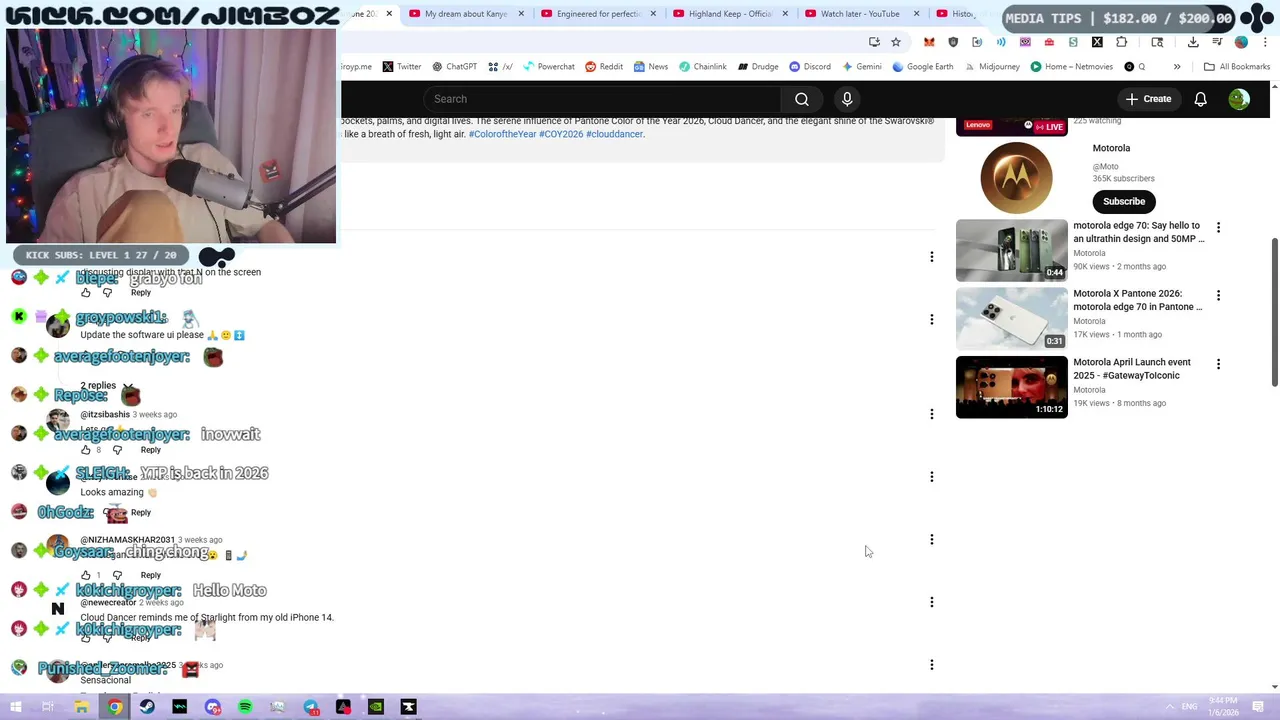Open News bookmark
This screenshot has width=1280, height=720.
click(x=651, y=67)
